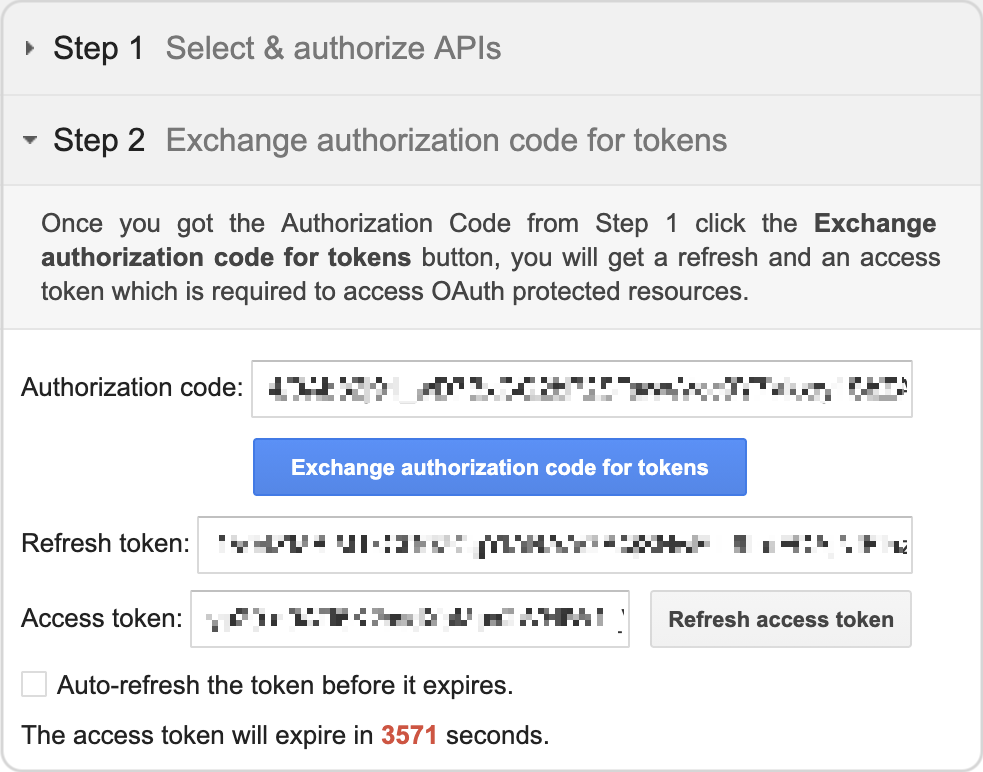Click the 'Refresh access token' button
The width and height of the screenshot is (983, 772).
click(x=780, y=619)
